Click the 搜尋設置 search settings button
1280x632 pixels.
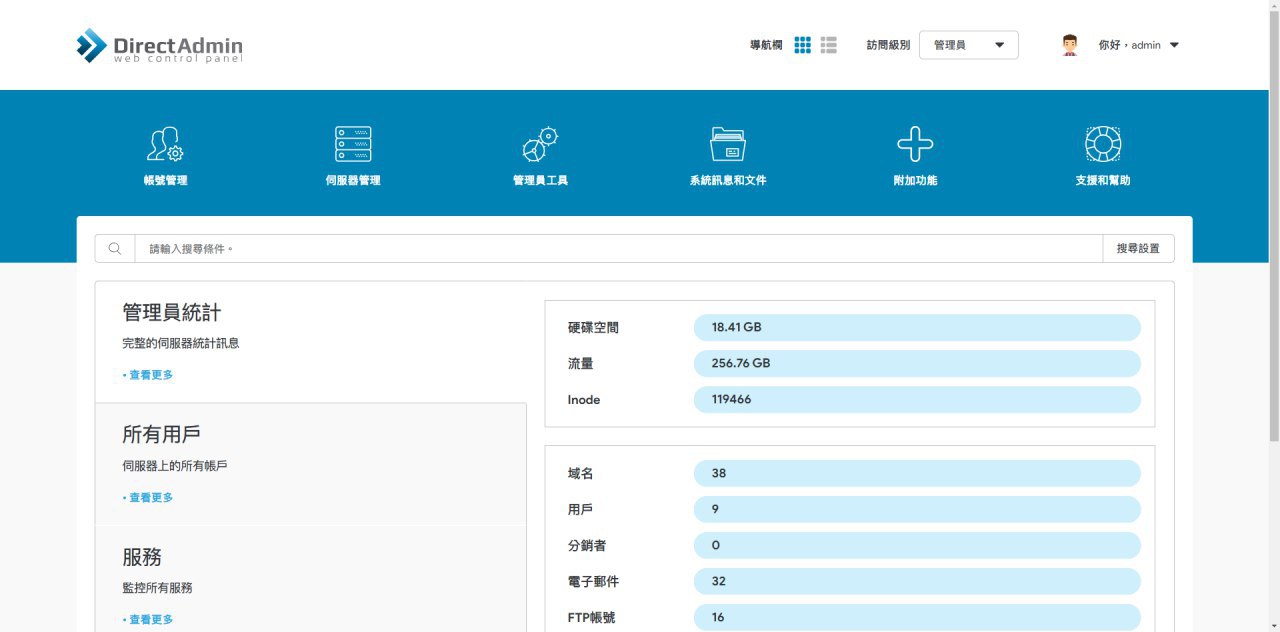[1138, 249]
